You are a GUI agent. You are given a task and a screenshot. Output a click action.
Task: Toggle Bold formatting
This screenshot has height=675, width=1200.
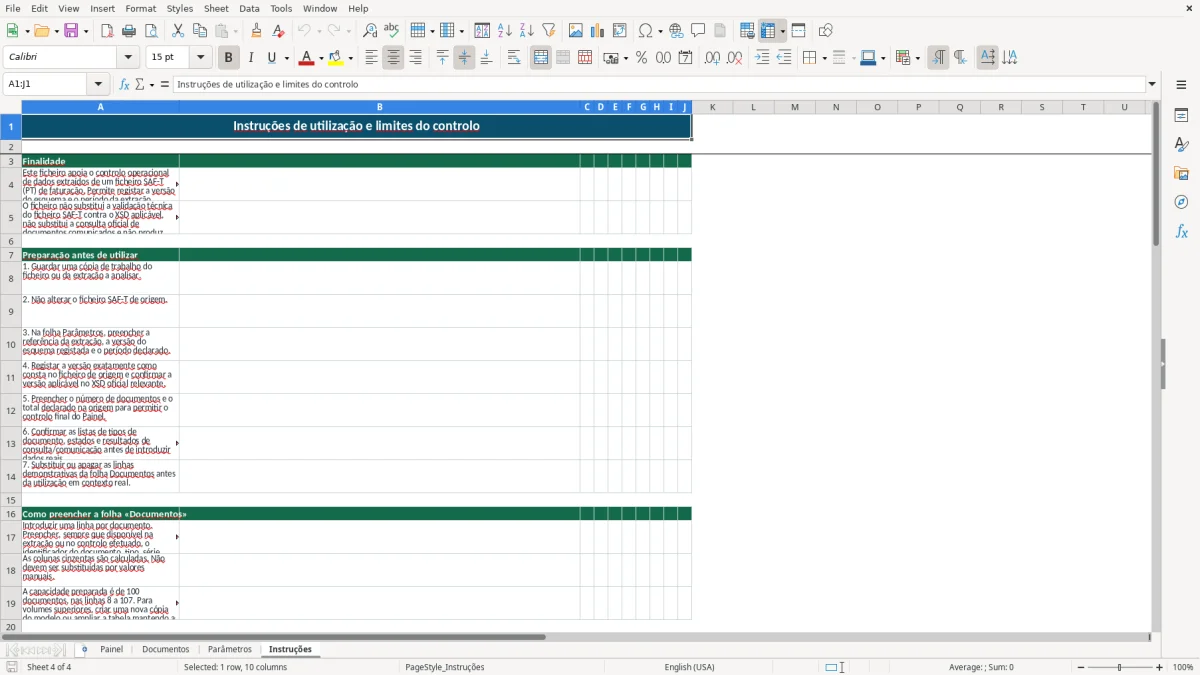[x=228, y=58]
